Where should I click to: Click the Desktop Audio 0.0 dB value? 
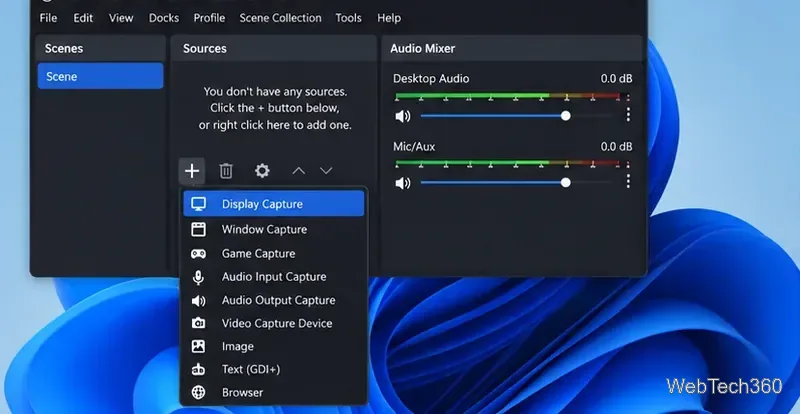[x=616, y=79]
